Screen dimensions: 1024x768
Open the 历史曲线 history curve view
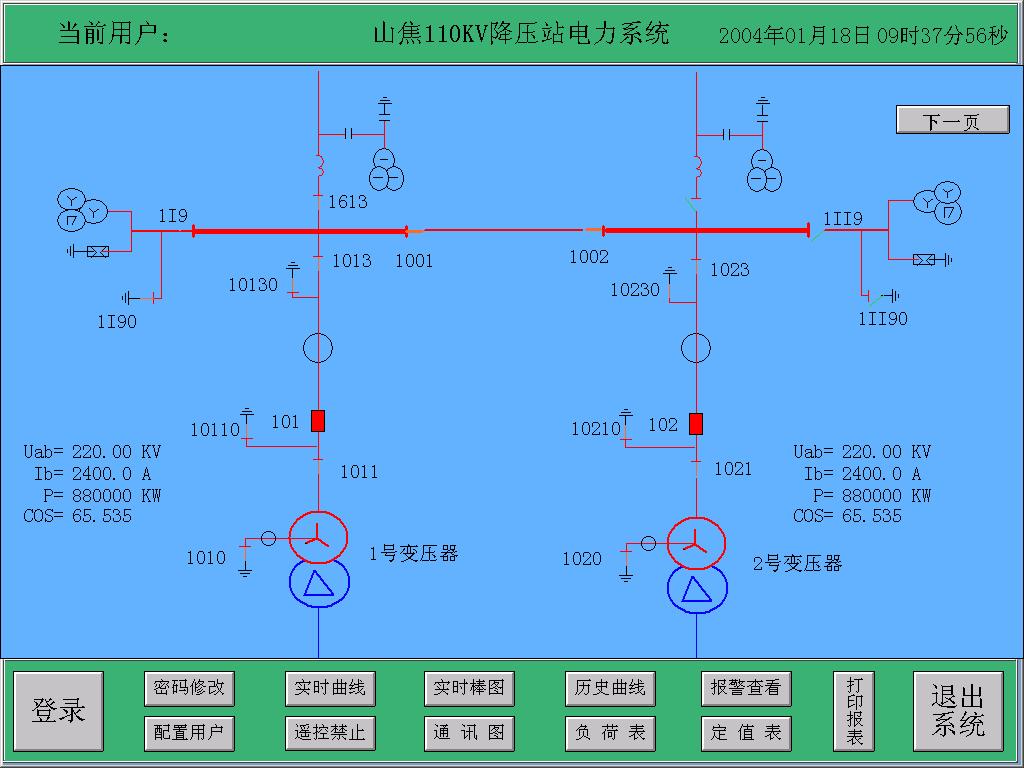[x=610, y=688]
